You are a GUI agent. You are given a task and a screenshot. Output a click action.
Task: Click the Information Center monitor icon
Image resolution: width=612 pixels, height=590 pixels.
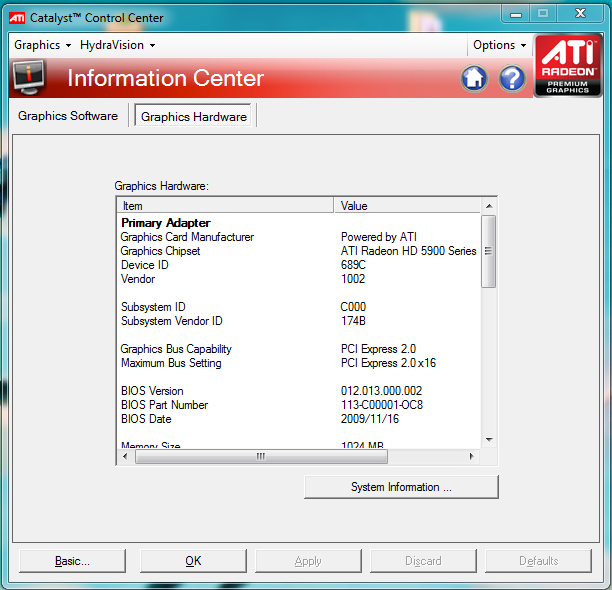tap(29, 77)
